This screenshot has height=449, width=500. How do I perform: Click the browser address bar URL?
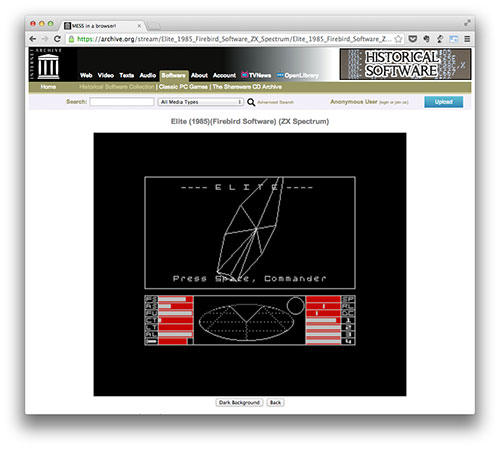[x=234, y=39]
